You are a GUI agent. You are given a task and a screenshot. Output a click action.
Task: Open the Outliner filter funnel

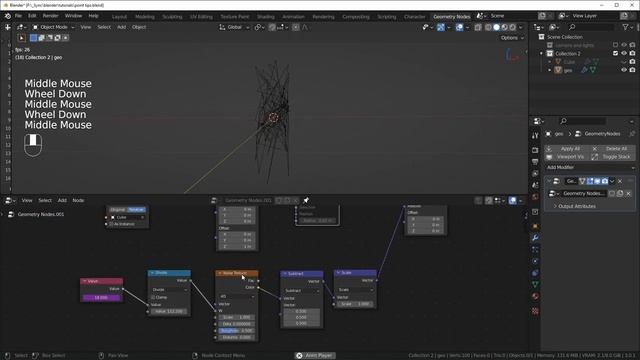(x=626, y=27)
